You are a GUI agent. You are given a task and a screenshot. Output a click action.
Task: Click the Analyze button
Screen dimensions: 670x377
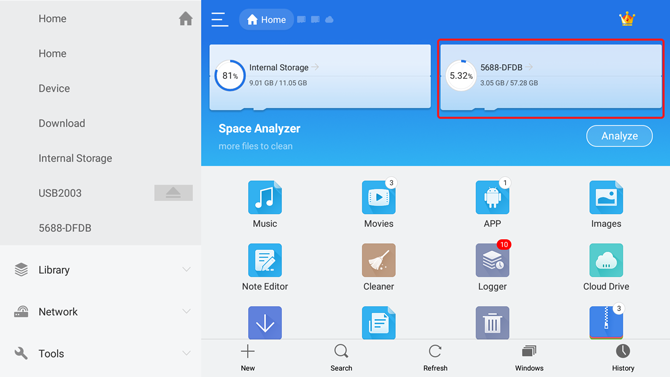[x=619, y=136]
